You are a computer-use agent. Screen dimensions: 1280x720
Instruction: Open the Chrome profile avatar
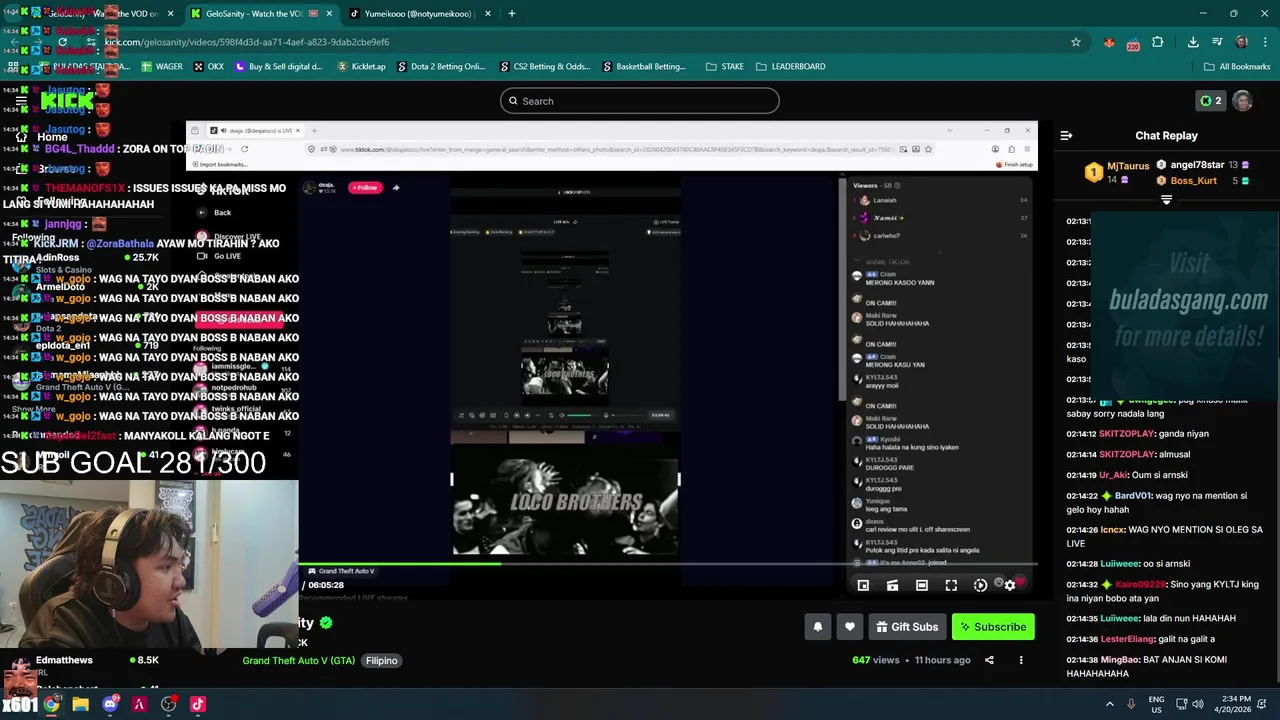click(x=1241, y=42)
